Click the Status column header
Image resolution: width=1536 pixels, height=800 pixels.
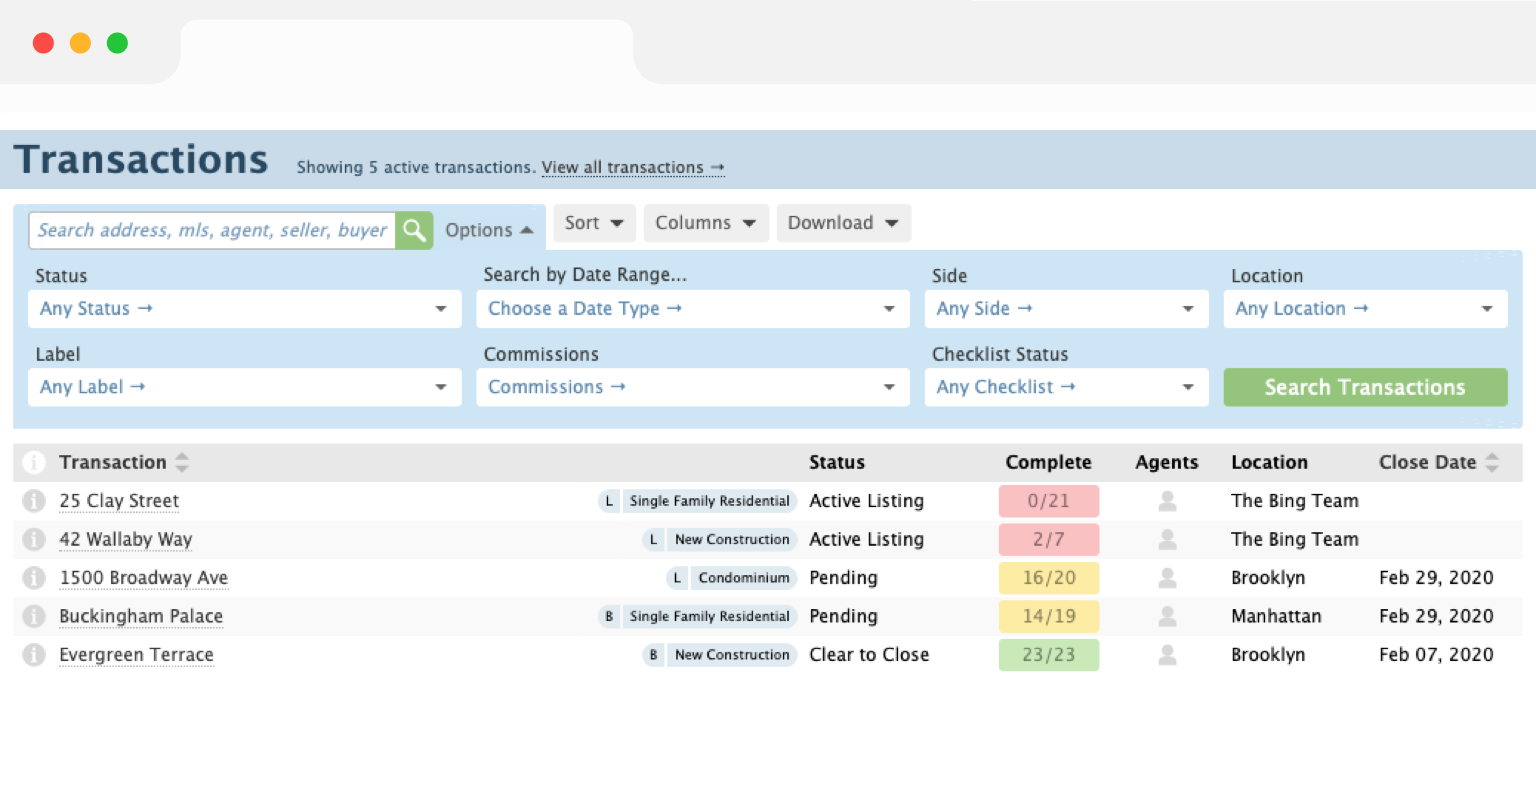coord(837,462)
